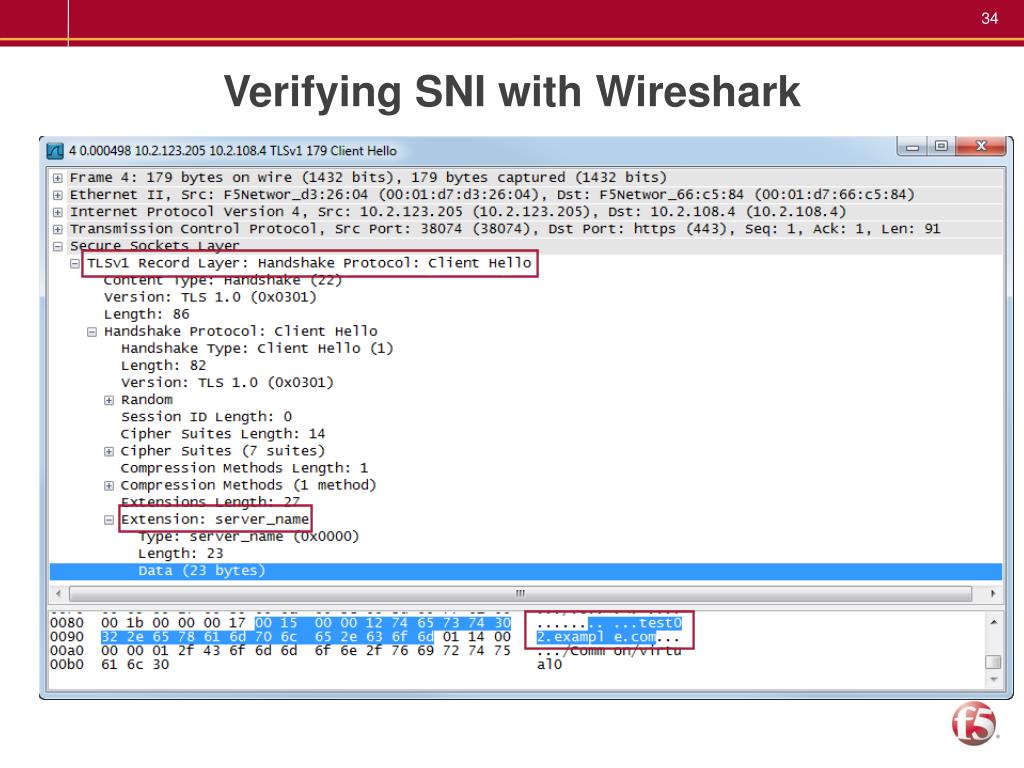Click the Wireshark fin icon in title bar
1024x768 pixels.
click(55, 151)
